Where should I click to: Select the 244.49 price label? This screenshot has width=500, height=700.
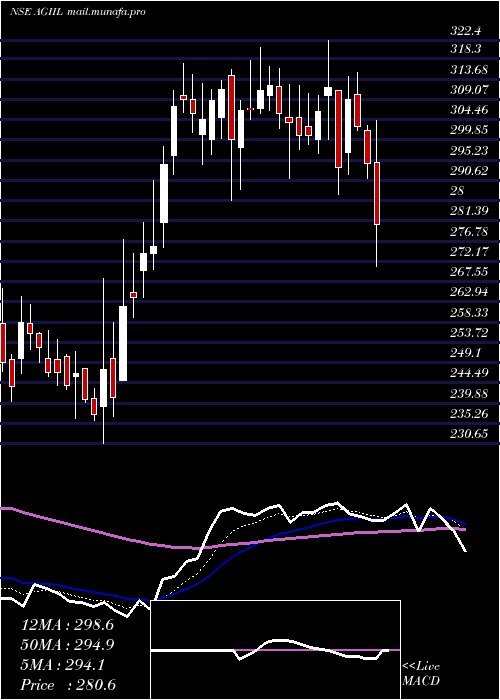pos(469,373)
